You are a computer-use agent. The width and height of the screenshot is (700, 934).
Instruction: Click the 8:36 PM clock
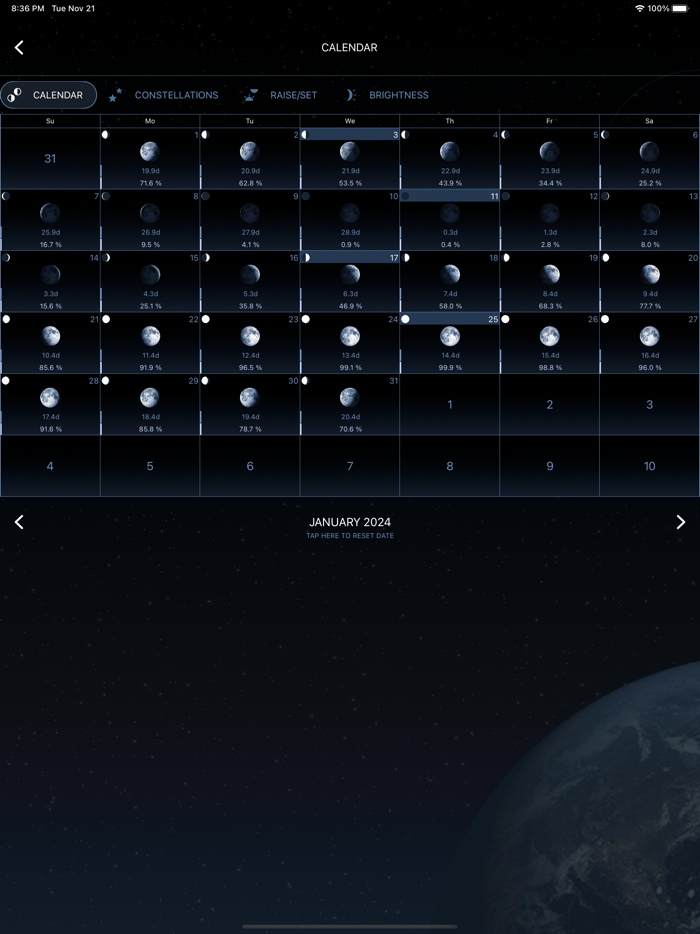28,8
